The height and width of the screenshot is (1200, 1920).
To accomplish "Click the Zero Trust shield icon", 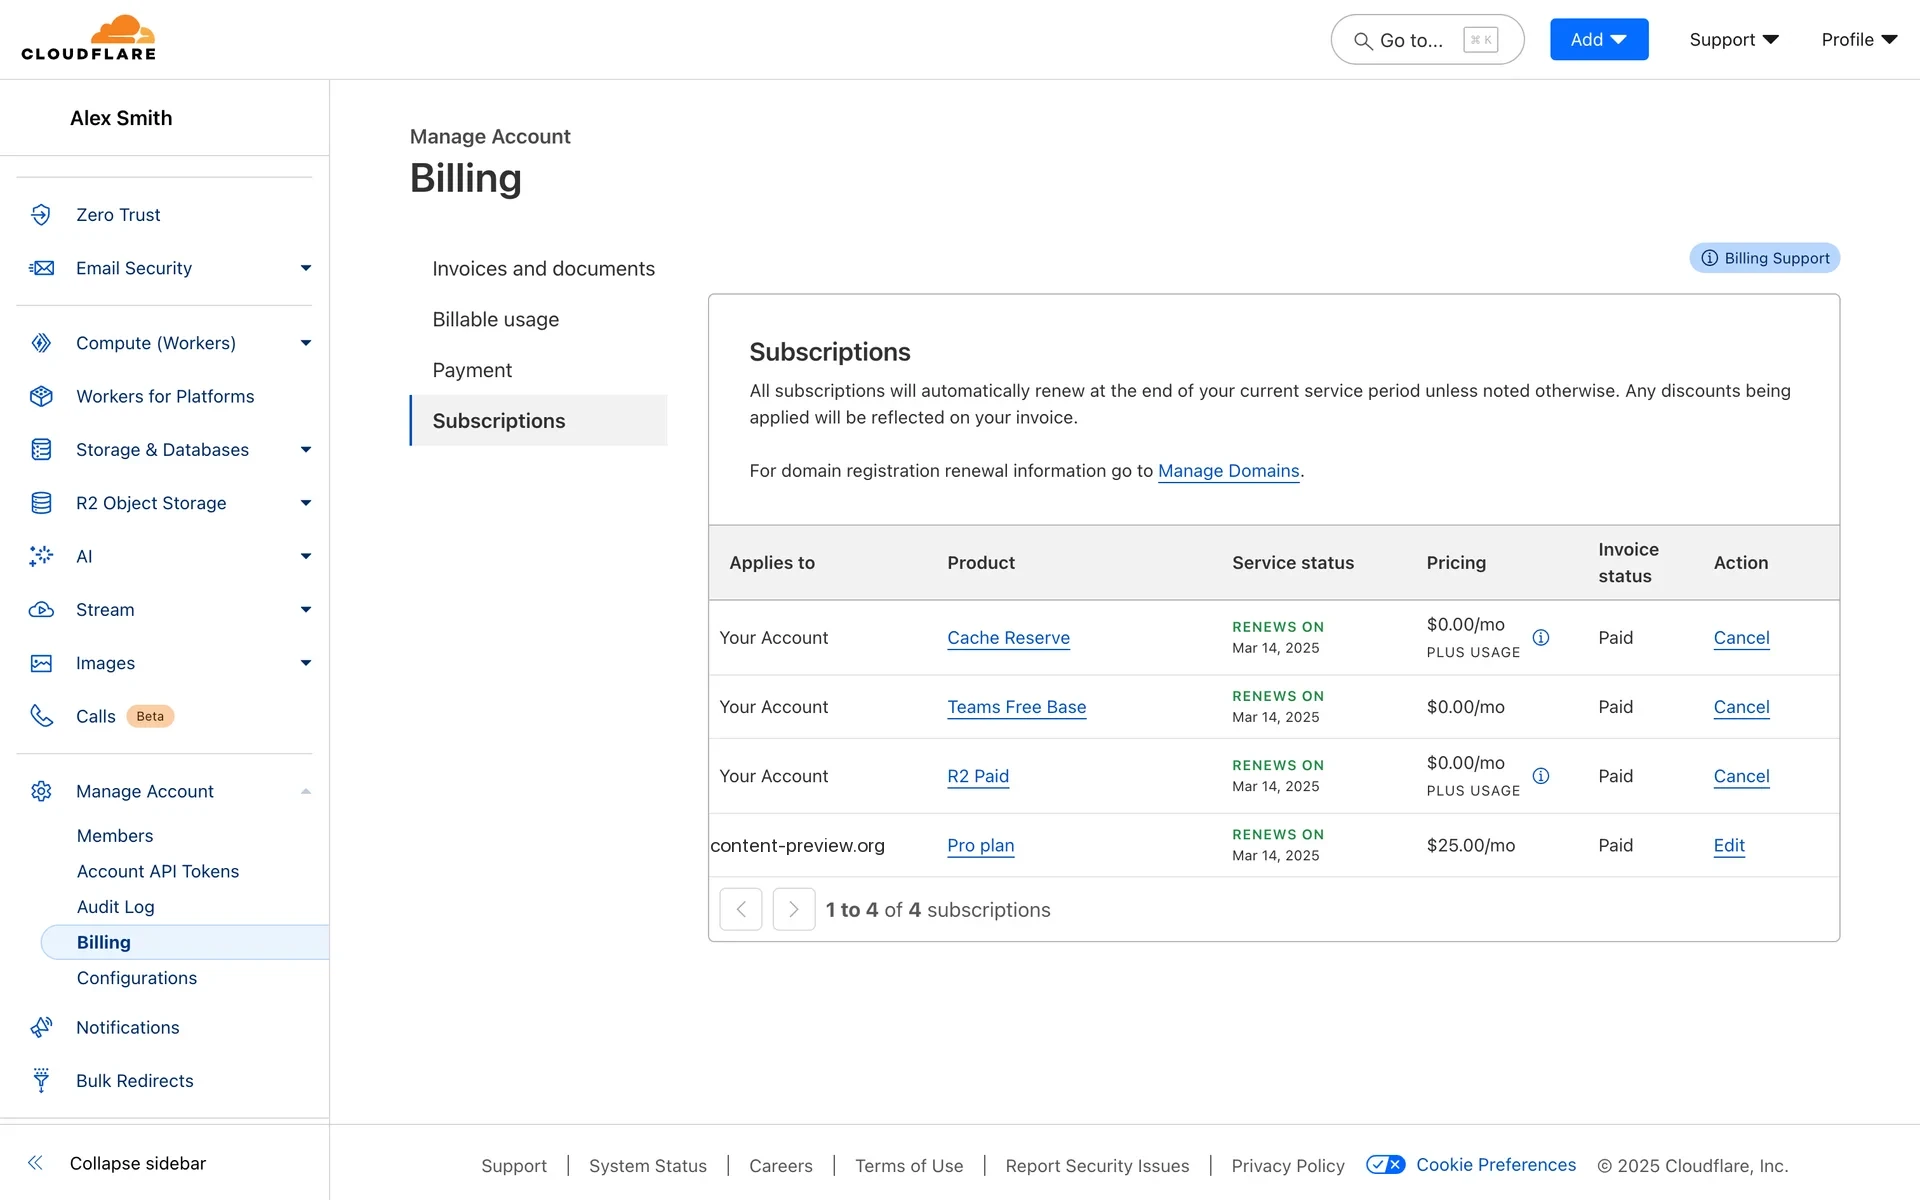I will click(41, 215).
